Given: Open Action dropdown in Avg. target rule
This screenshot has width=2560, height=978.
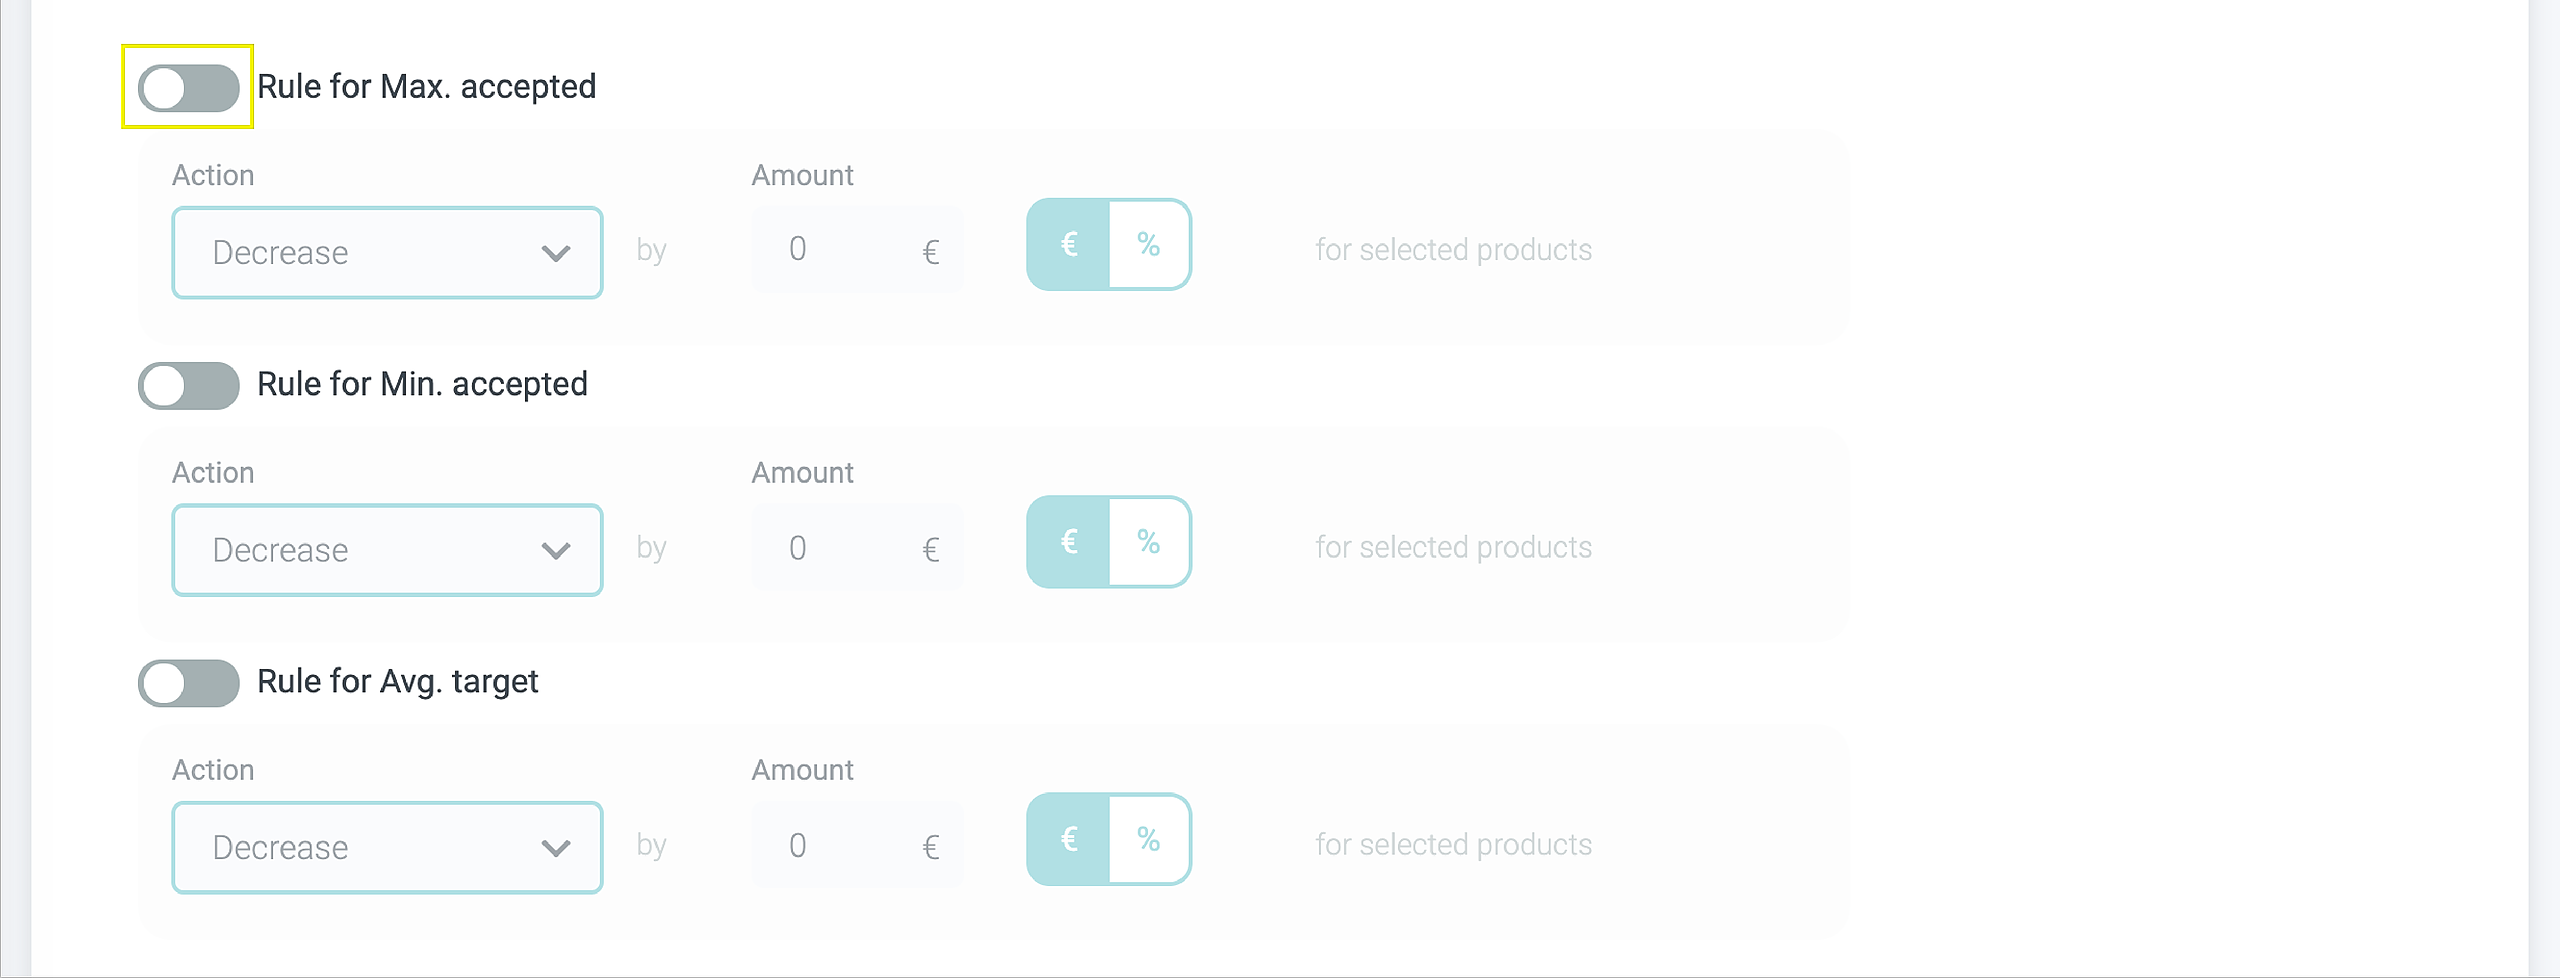Looking at the screenshot, I should coord(386,847).
